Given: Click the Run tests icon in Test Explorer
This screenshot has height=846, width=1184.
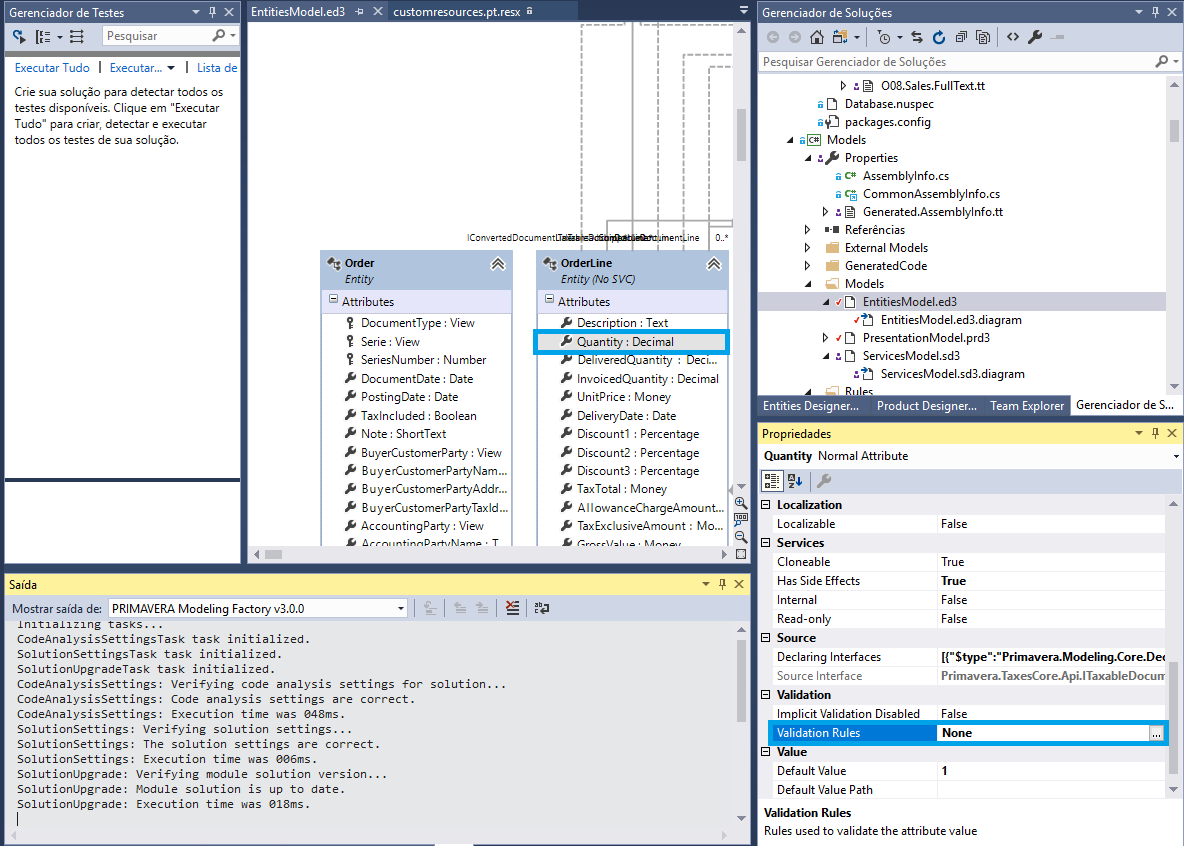Looking at the screenshot, I should (20, 36).
